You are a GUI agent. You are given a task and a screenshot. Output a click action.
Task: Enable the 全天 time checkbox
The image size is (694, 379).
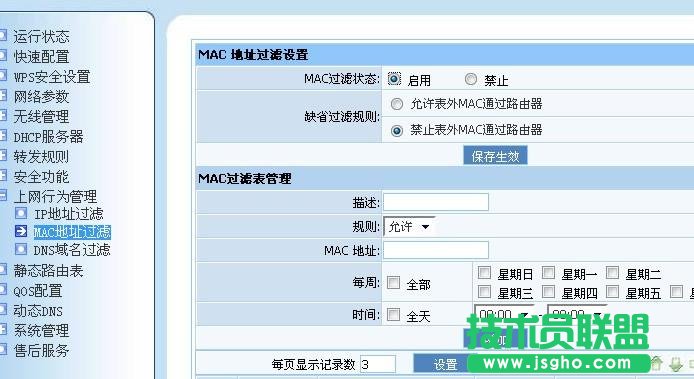tap(393, 314)
